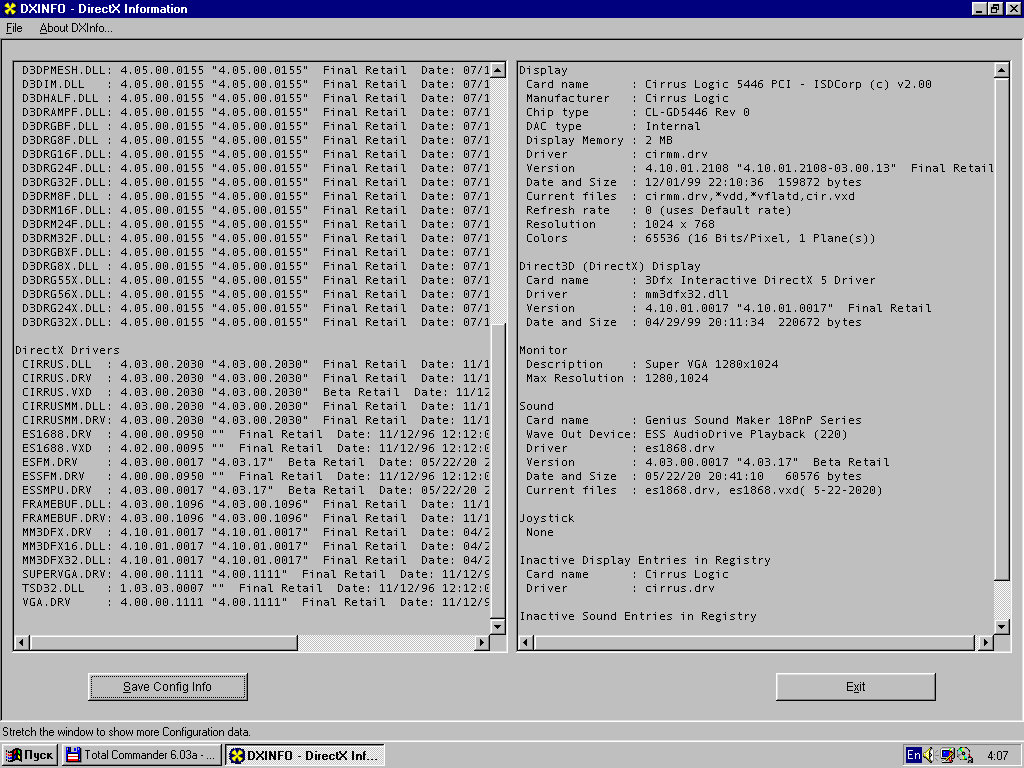Click the left pane's scroll down arrow

coord(498,626)
